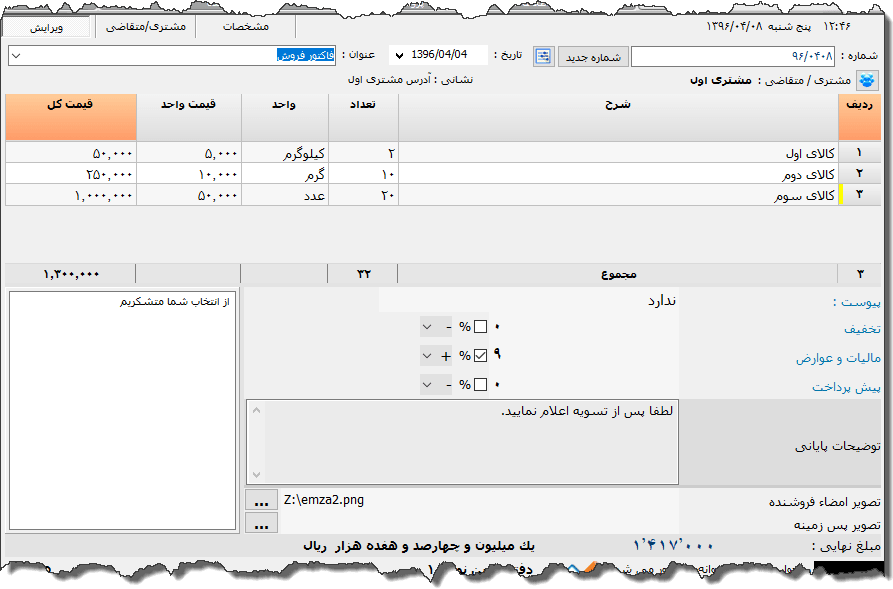
Task: Click the numbering settings icon beside شماره جدید
Action: 542,56
